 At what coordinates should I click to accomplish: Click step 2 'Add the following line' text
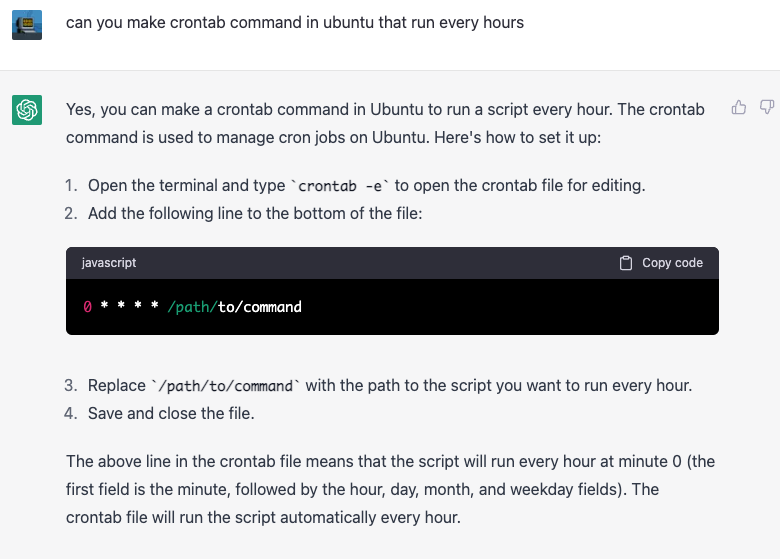[x=255, y=213]
